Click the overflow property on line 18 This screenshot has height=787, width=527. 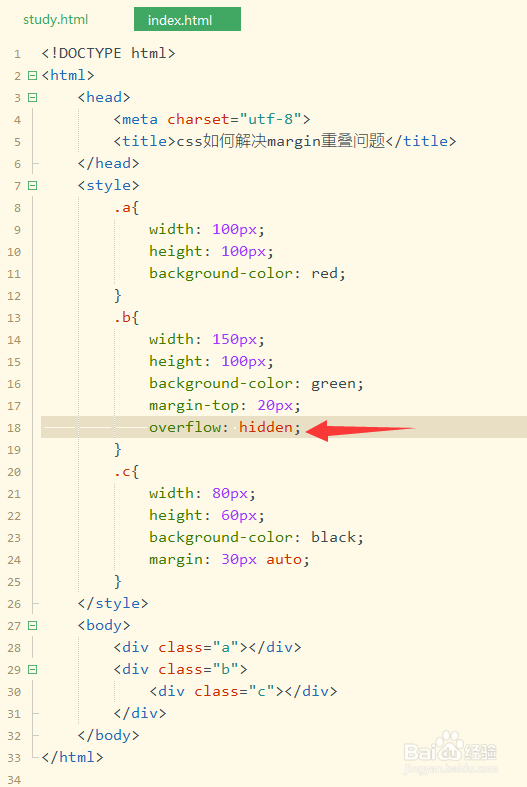(185, 427)
